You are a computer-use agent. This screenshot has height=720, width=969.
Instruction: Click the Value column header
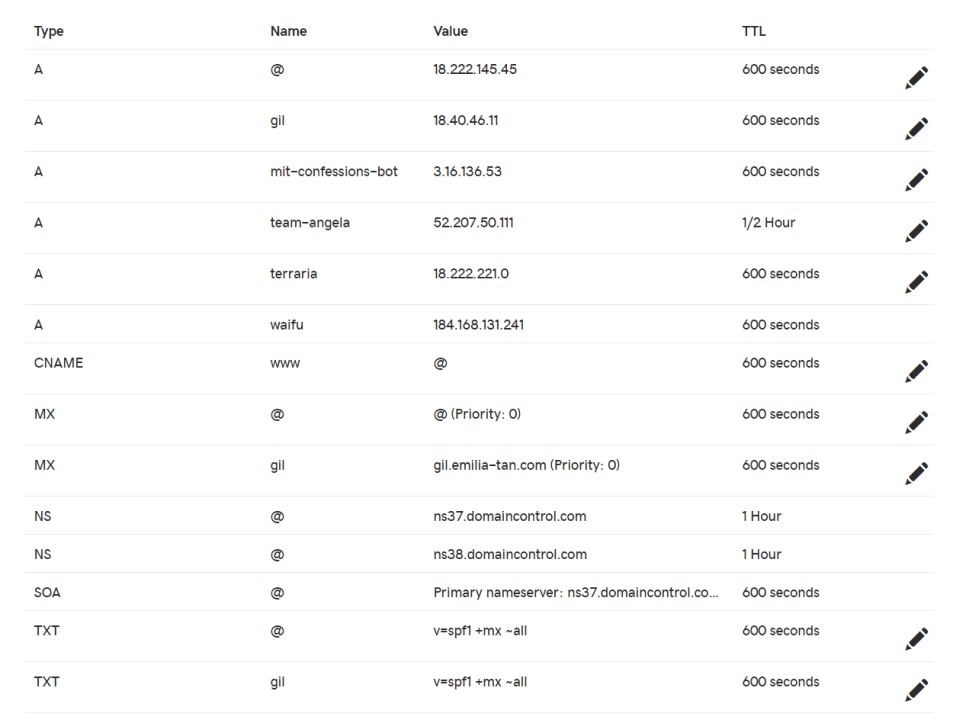450,31
